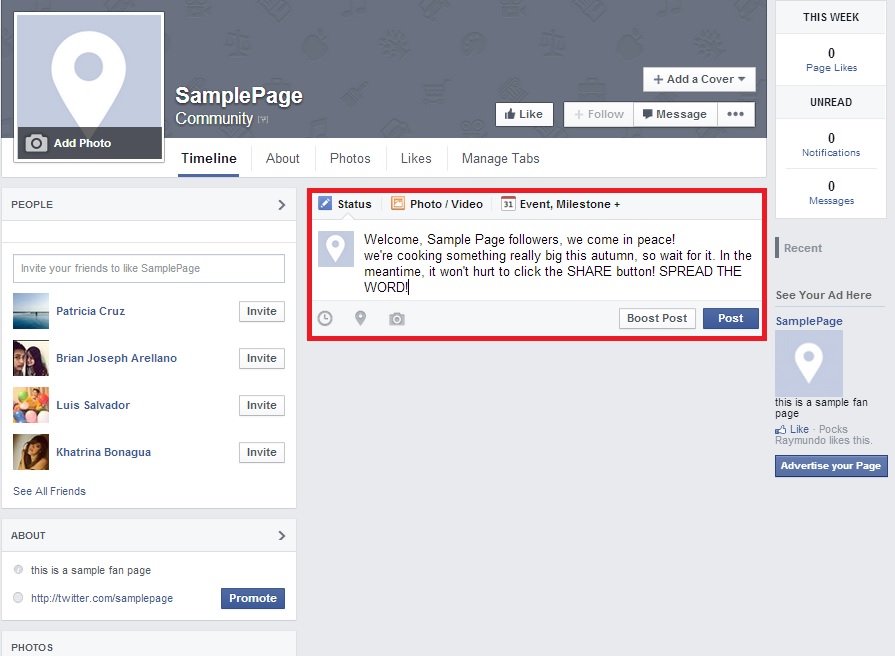The height and width of the screenshot is (656, 895).
Task: Open Brian Joseph Arellano profile name
Action: click(x=116, y=358)
